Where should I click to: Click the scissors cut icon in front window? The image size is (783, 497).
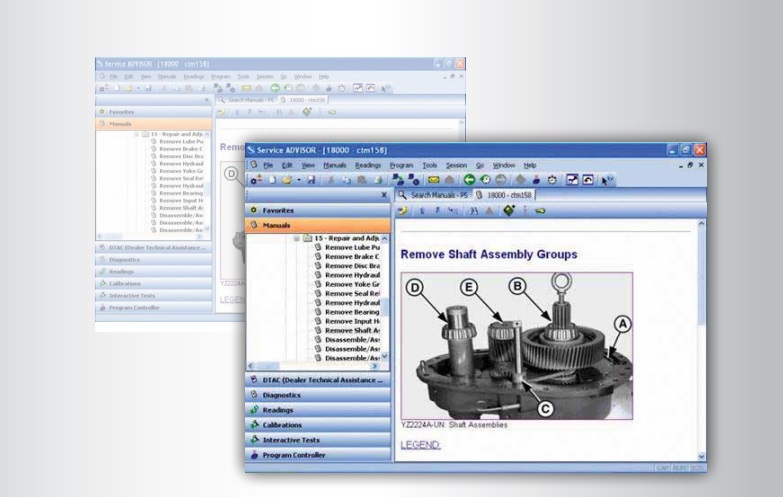pyautogui.click(x=331, y=180)
